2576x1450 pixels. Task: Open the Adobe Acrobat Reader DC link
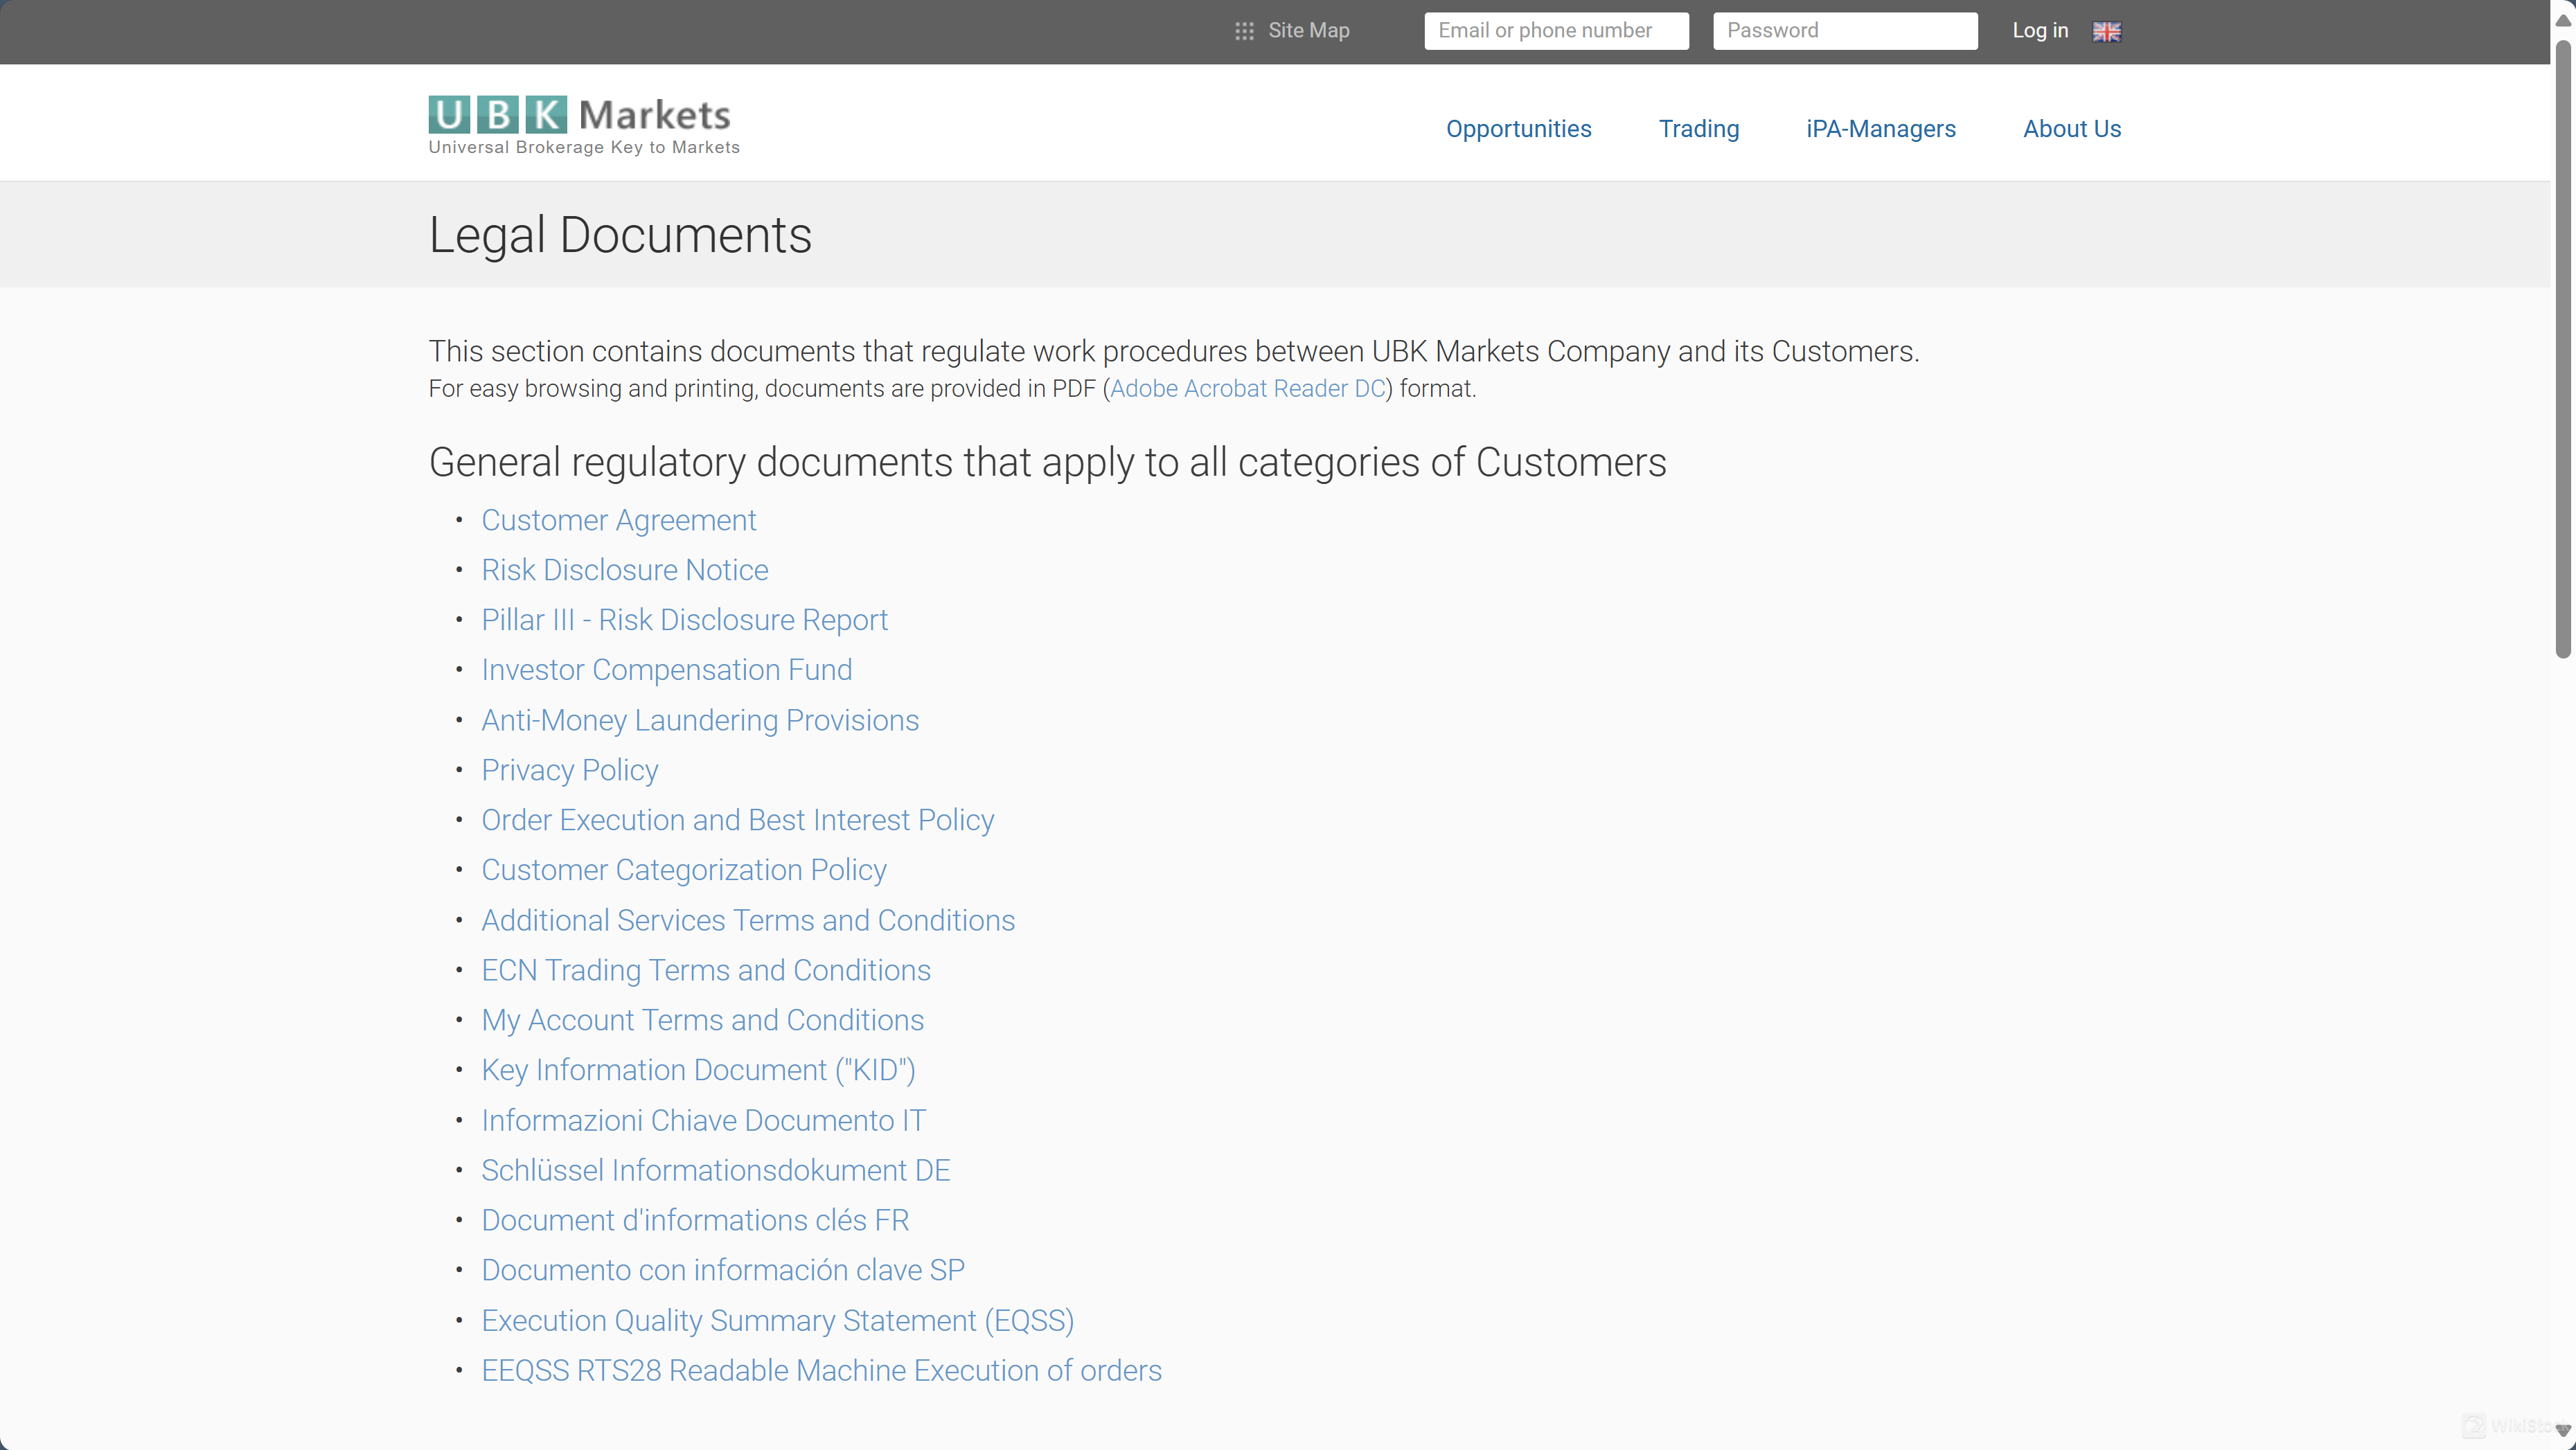[x=1247, y=389]
